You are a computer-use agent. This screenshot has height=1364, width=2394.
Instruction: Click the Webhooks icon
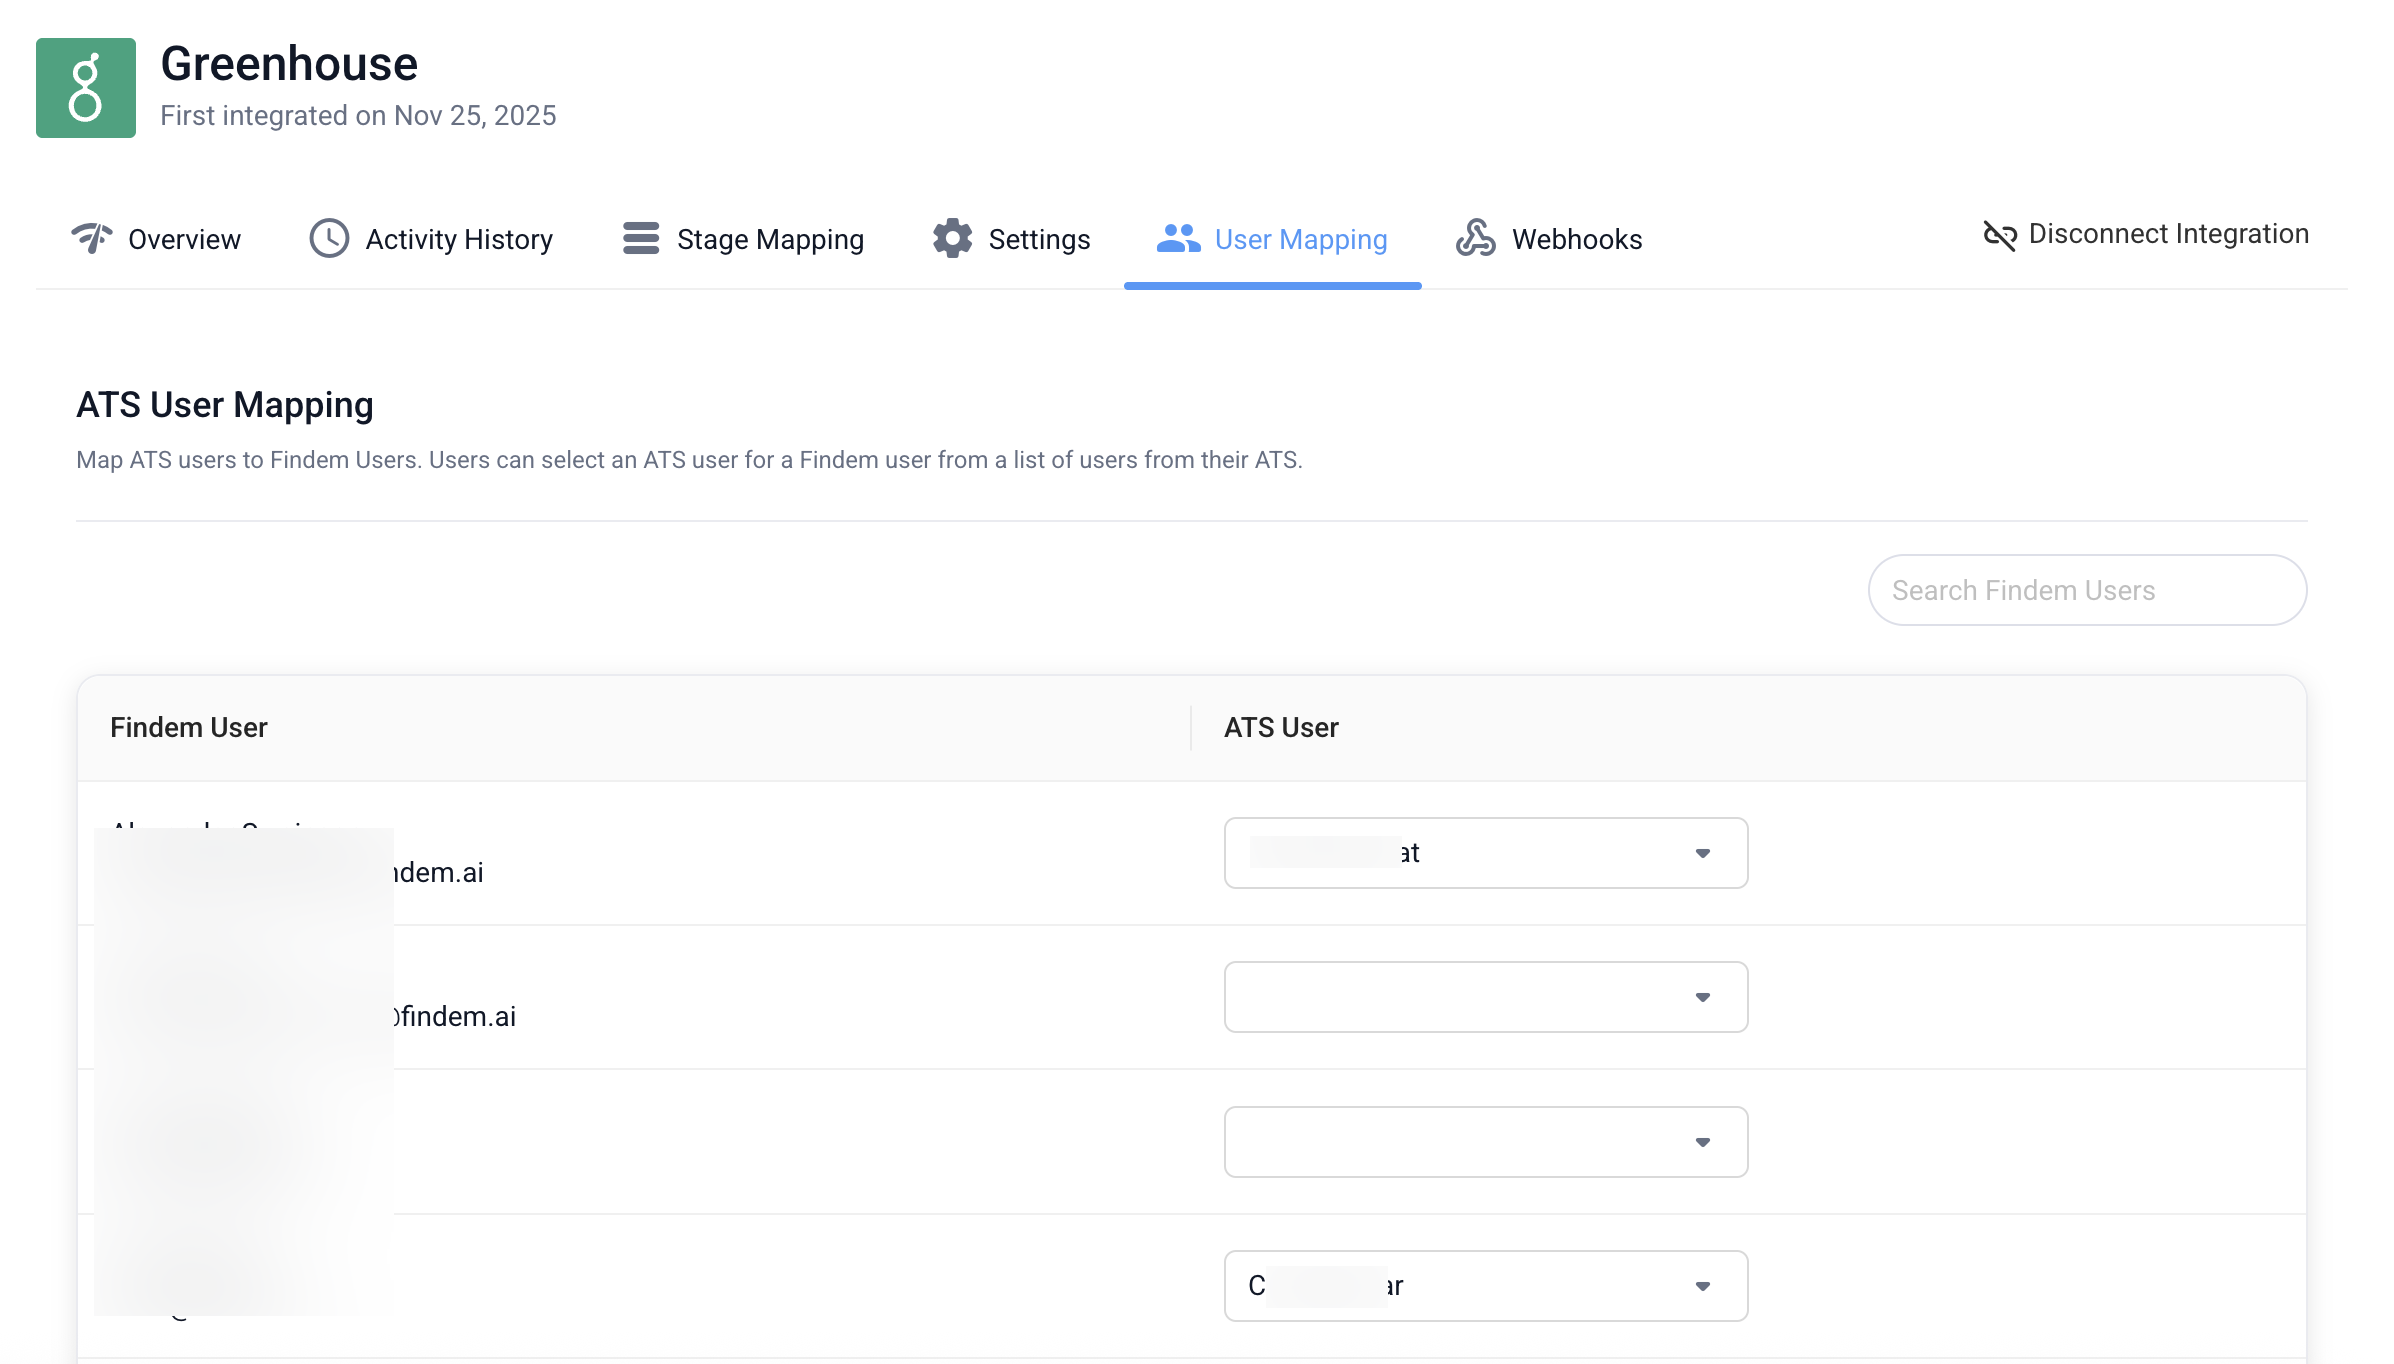coord(1475,238)
